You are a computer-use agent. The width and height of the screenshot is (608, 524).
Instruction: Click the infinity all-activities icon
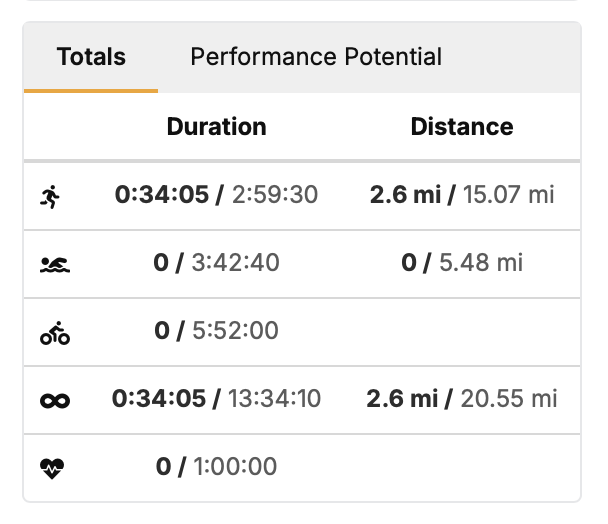click(x=55, y=401)
